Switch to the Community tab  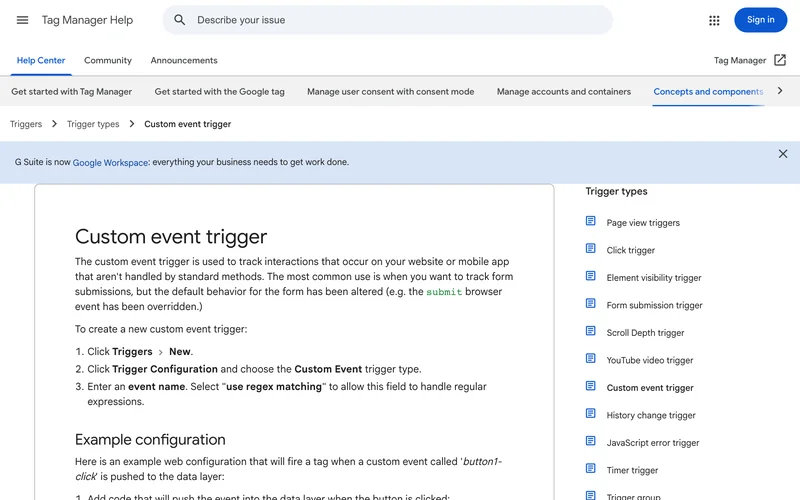[108, 60]
